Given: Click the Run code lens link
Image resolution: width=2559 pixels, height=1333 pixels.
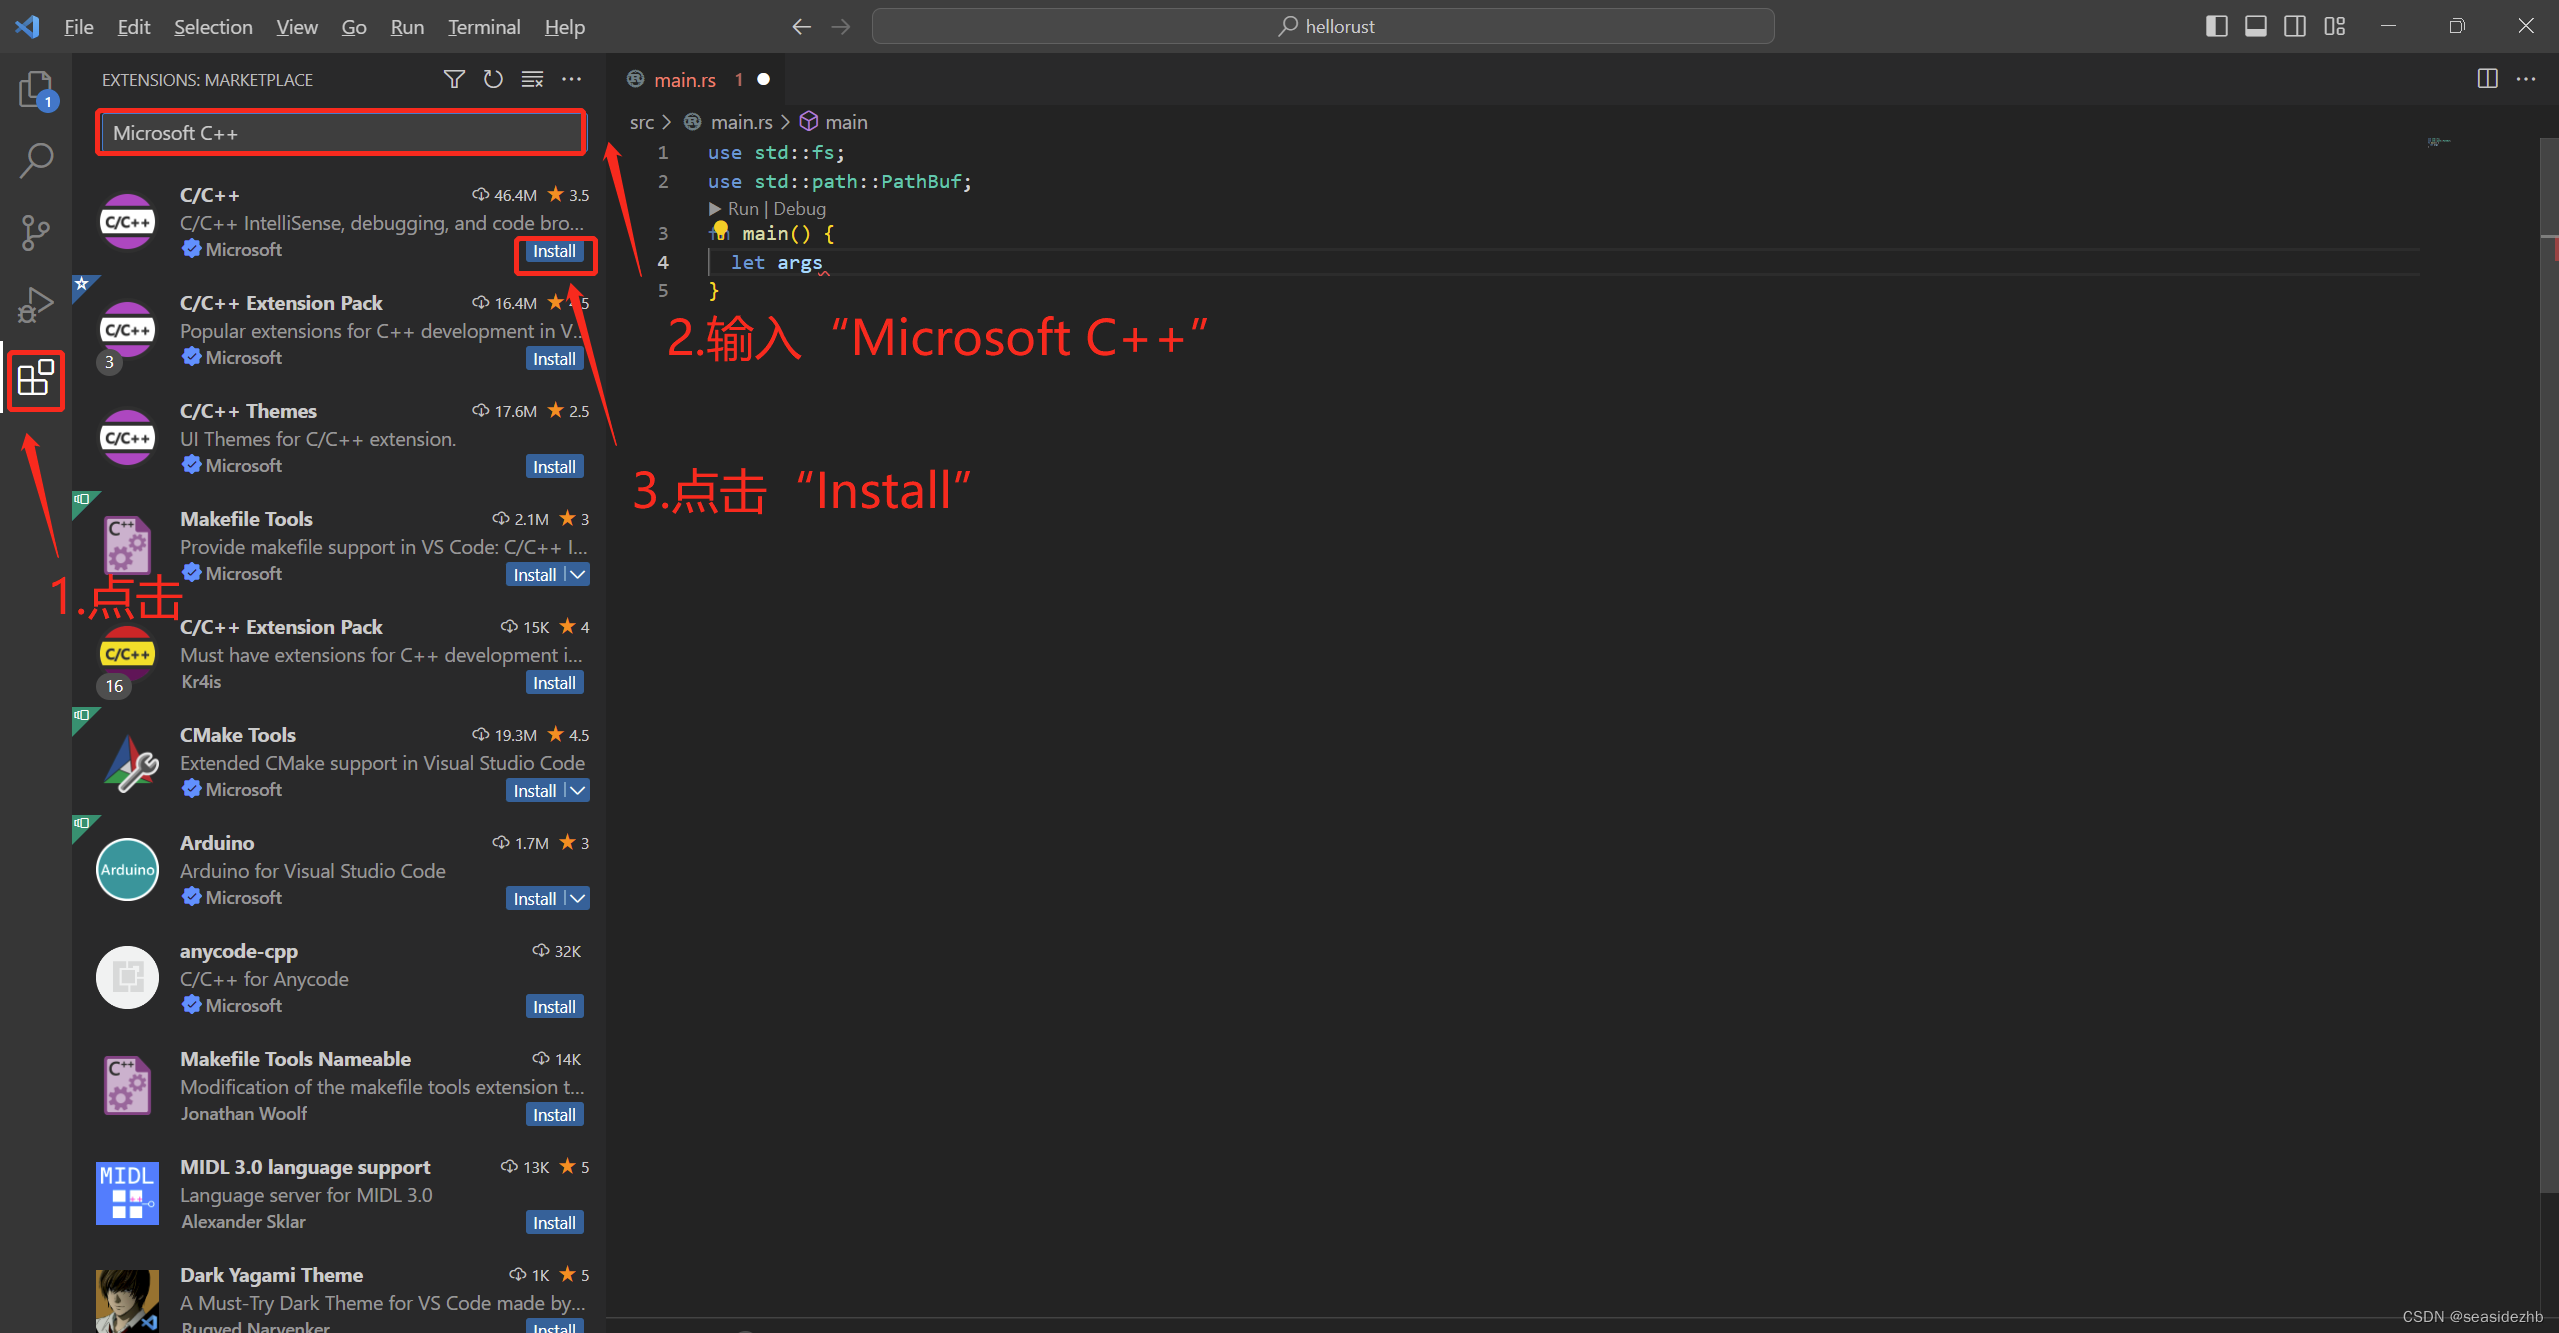Looking at the screenshot, I should tap(743, 209).
